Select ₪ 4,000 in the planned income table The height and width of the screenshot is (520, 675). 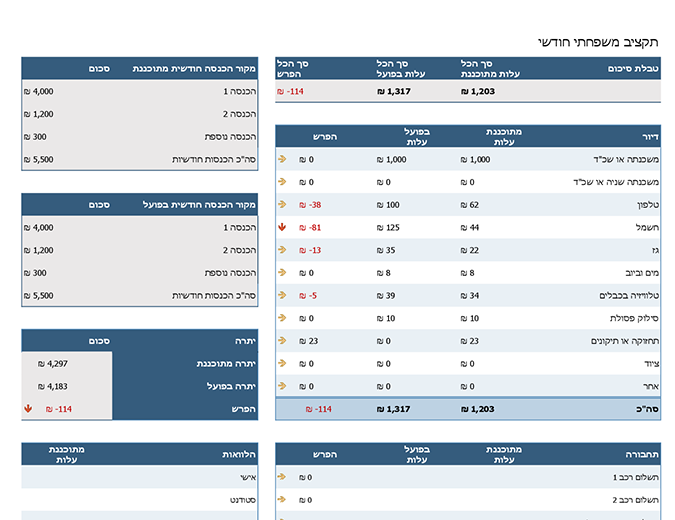39,91
